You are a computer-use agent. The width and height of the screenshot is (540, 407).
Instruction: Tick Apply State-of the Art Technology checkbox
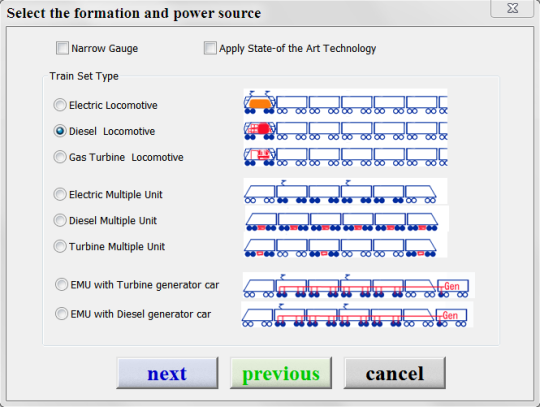(x=210, y=48)
